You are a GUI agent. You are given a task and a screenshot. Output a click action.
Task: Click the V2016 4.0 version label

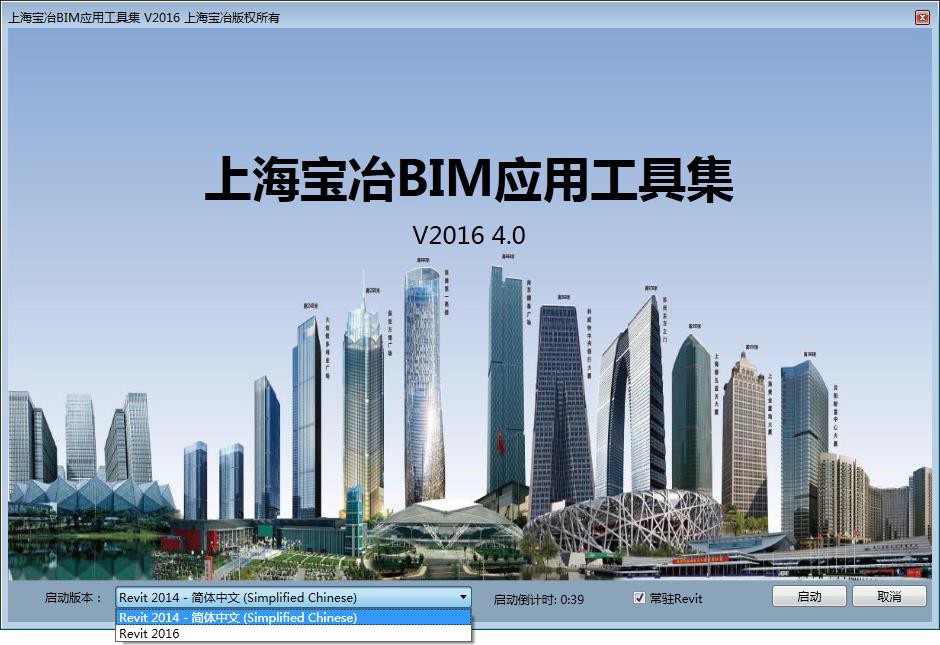point(468,237)
